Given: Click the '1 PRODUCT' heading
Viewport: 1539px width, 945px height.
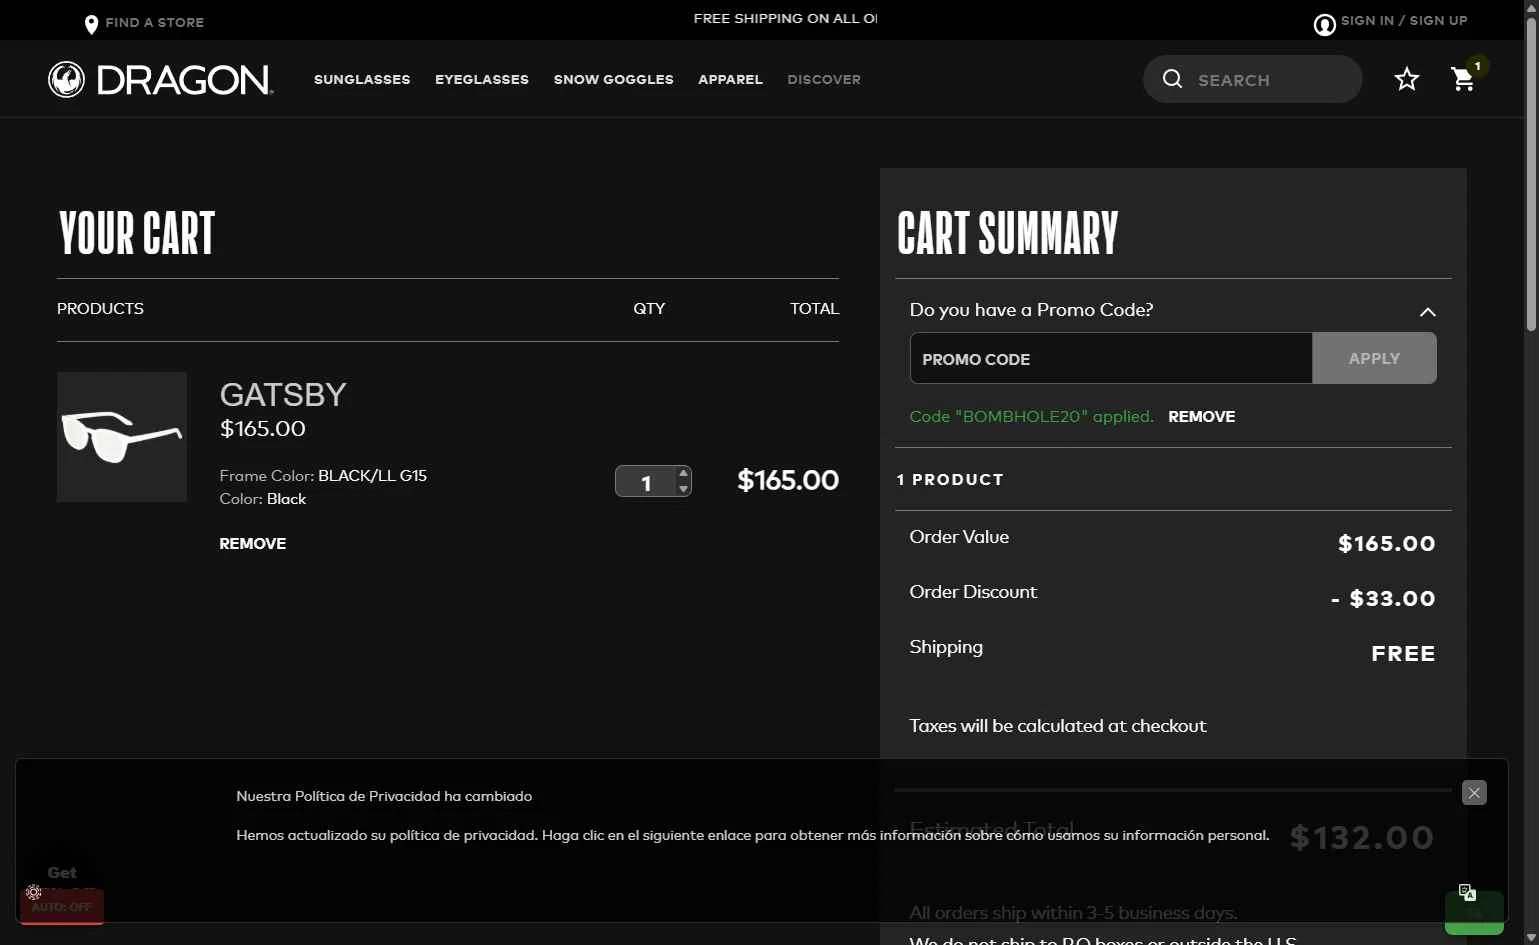Looking at the screenshot, I should point(950,480).
